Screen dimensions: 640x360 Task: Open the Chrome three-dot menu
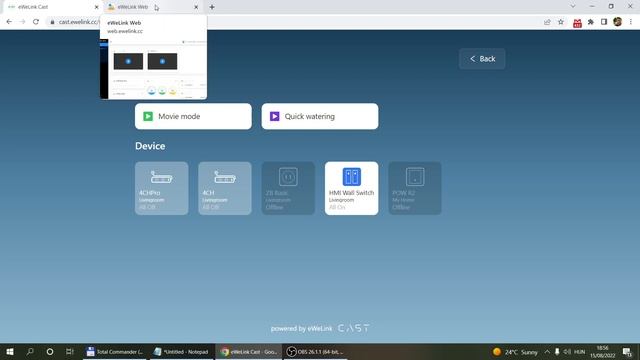click(x=631, y=22)
